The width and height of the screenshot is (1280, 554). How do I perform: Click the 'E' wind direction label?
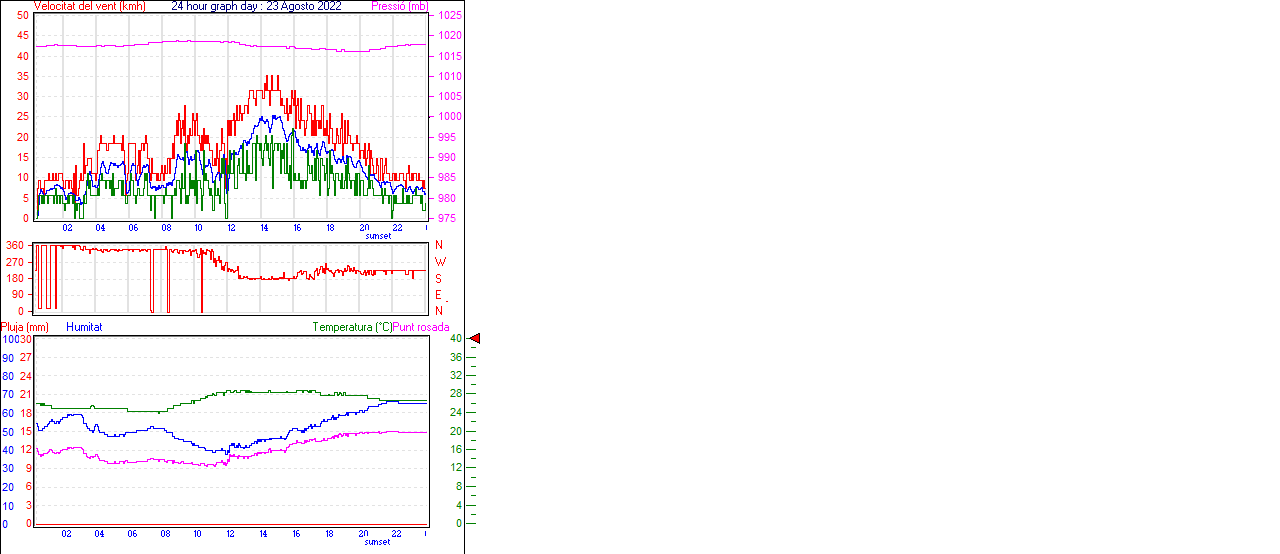coord(438,295)
